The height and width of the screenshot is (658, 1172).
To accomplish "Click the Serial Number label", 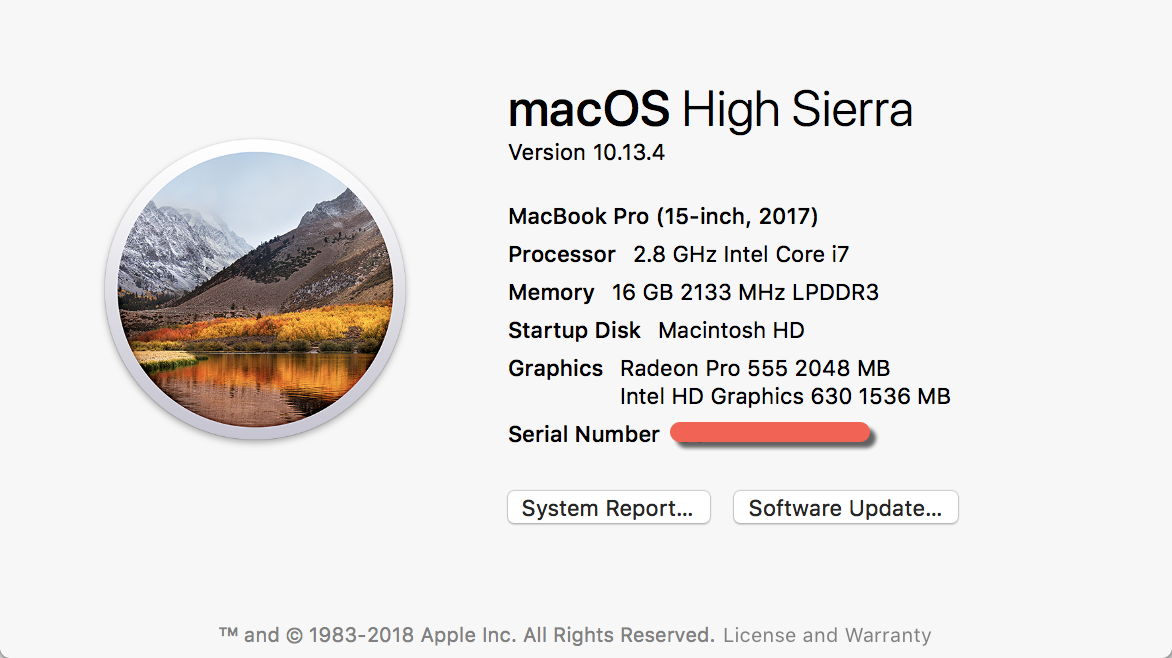I will (584, 434).
